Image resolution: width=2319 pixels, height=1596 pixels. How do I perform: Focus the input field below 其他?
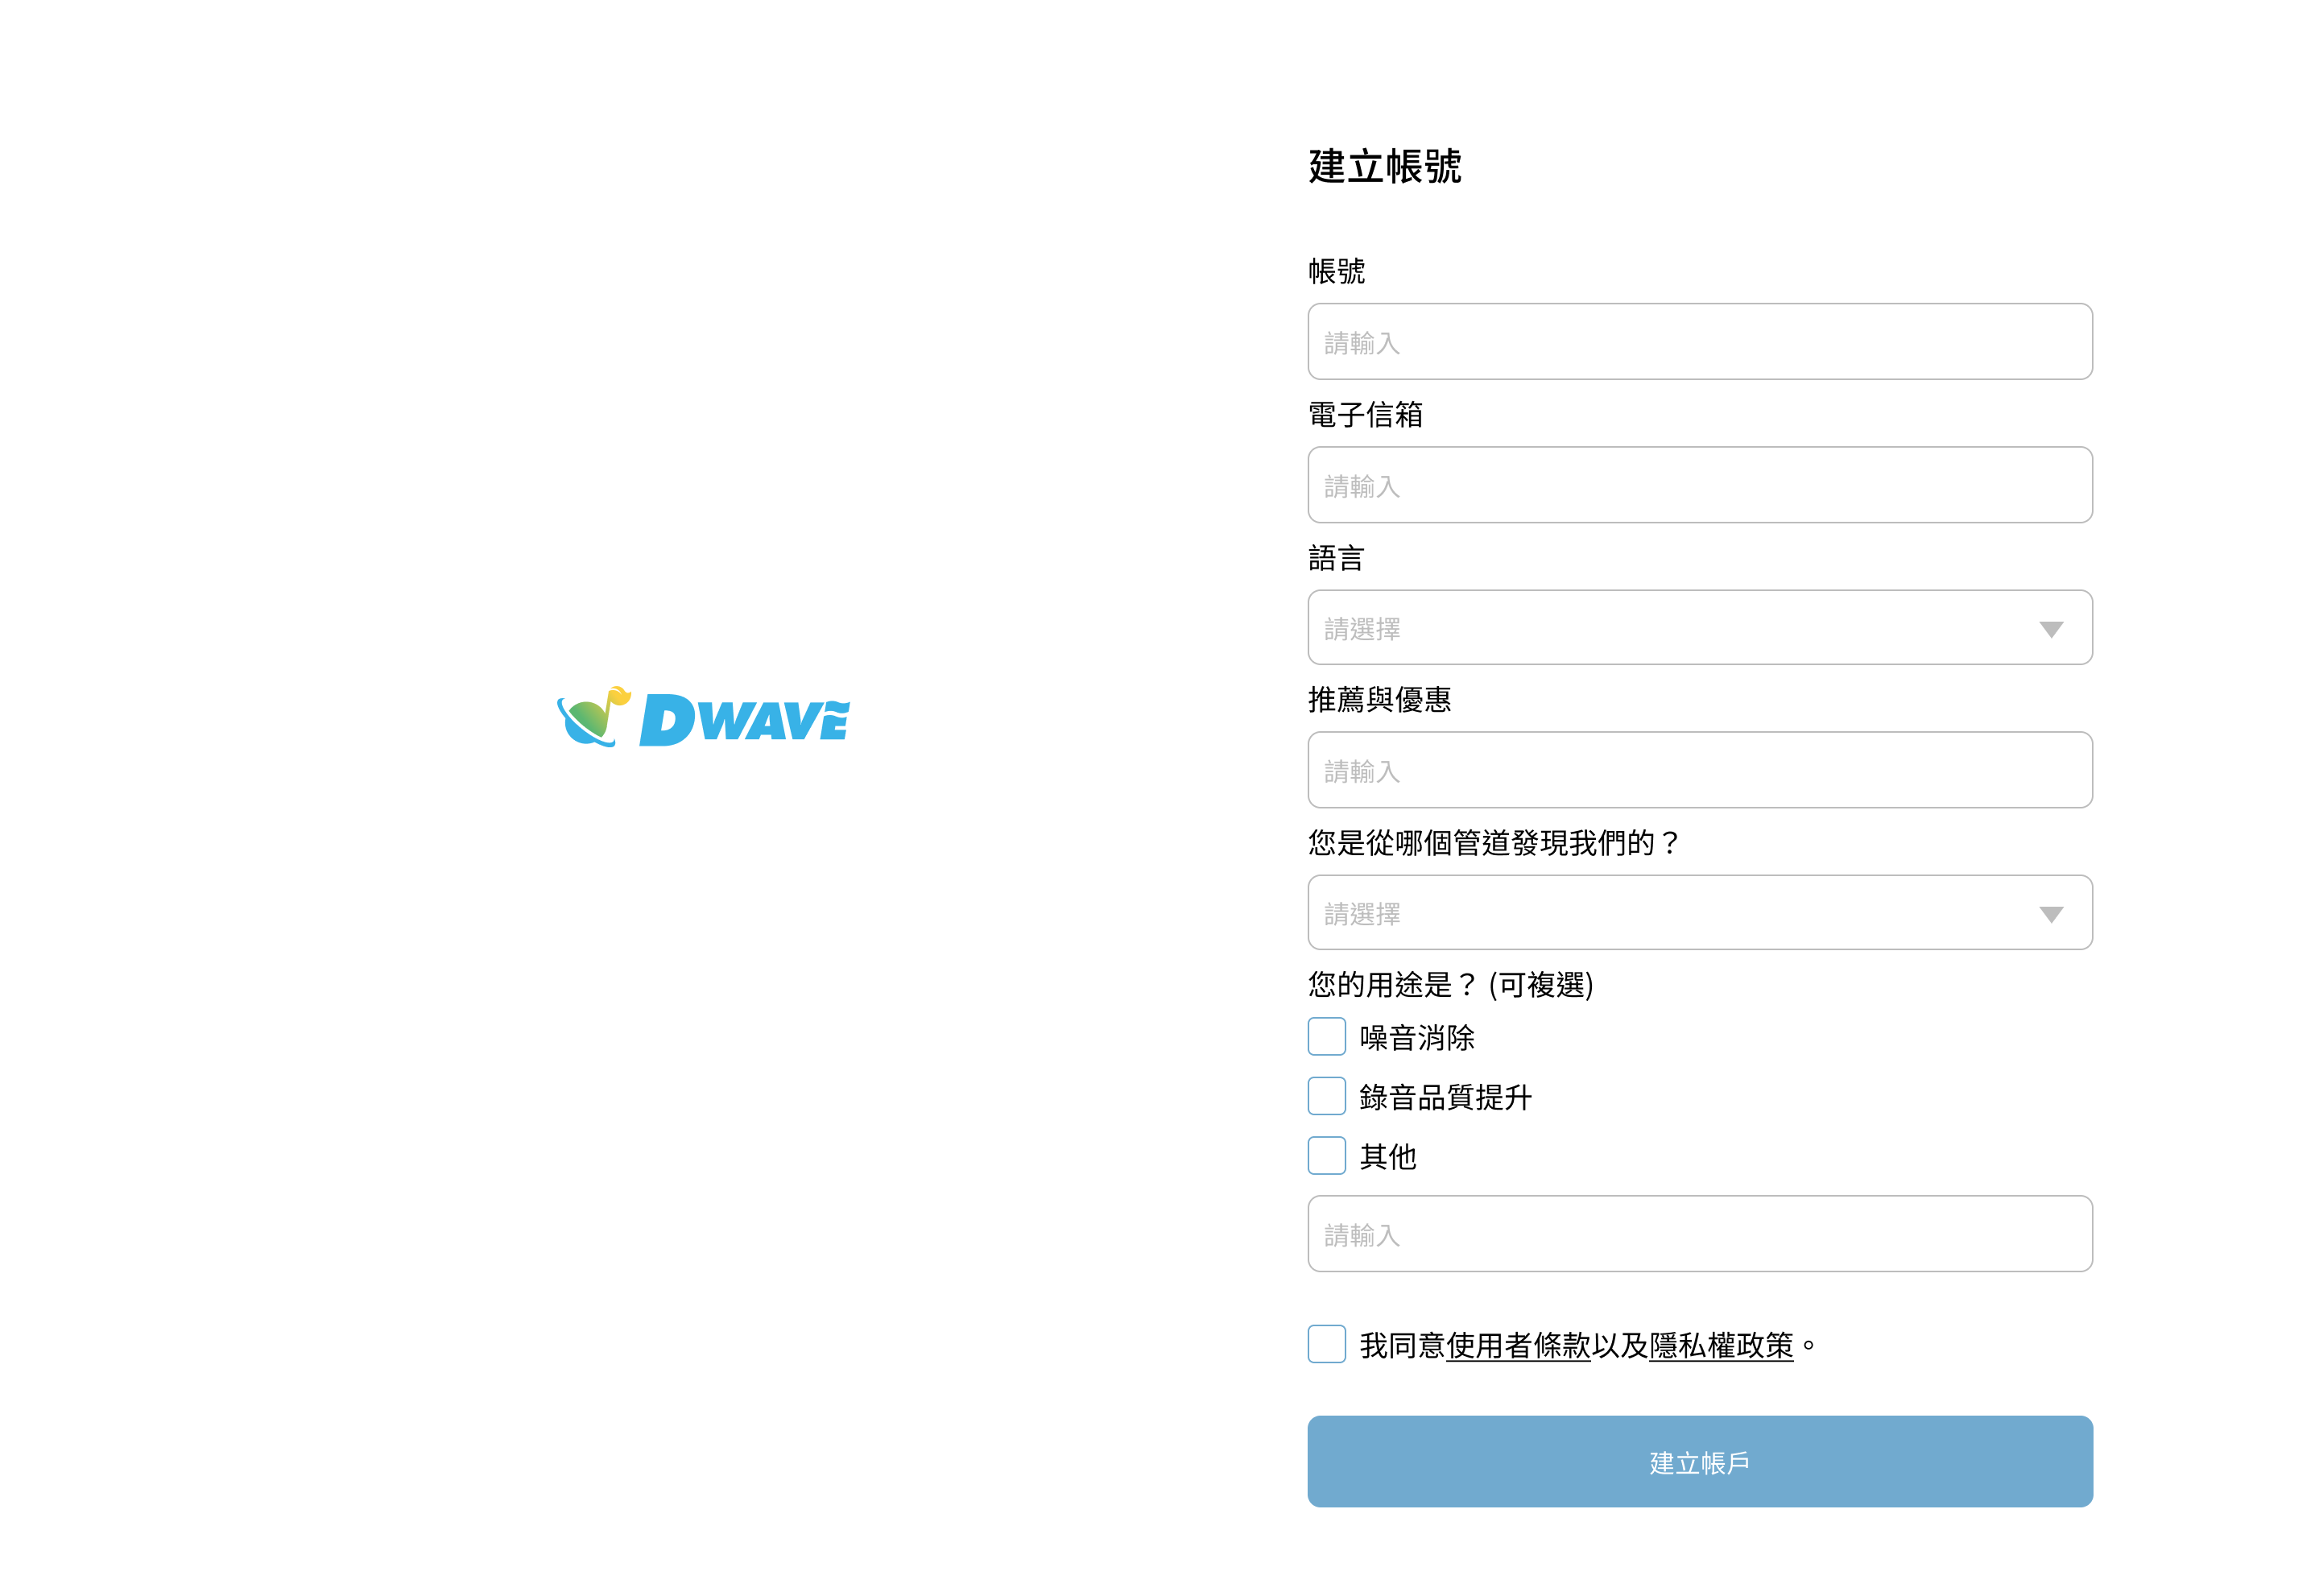[1699, 1234]
